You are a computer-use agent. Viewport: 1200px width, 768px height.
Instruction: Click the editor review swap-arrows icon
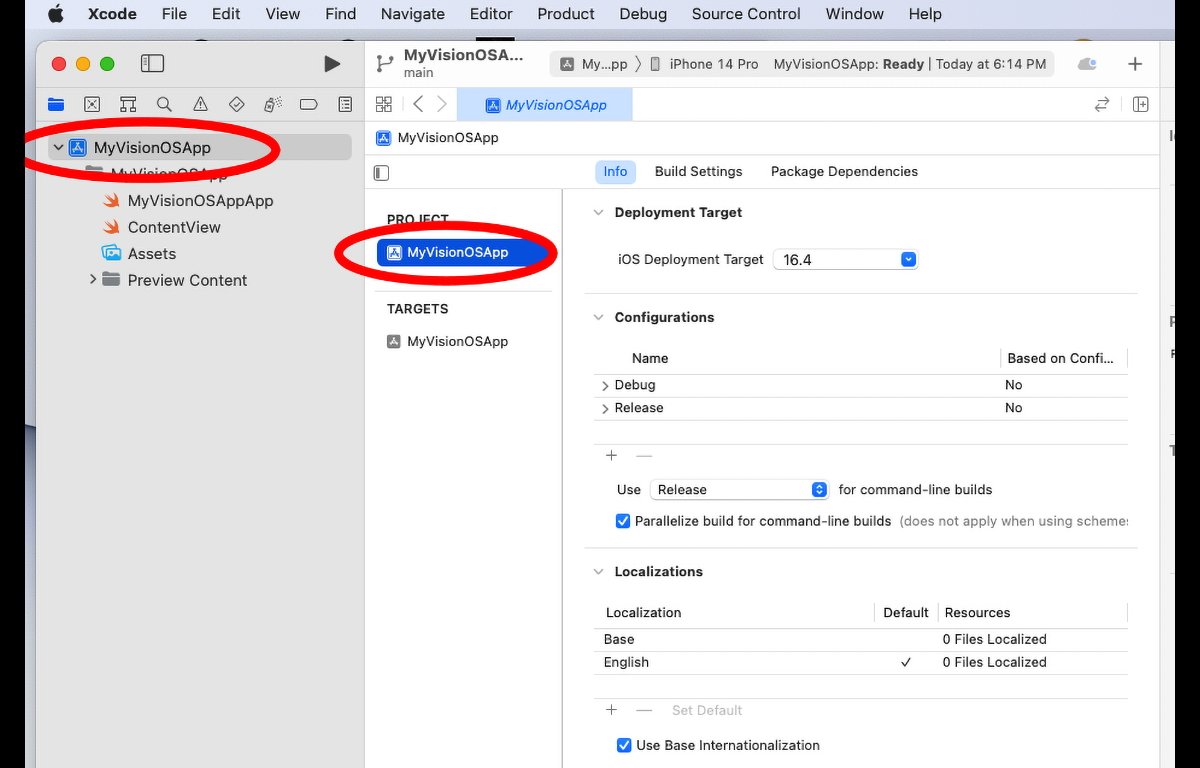point(1102,104)
